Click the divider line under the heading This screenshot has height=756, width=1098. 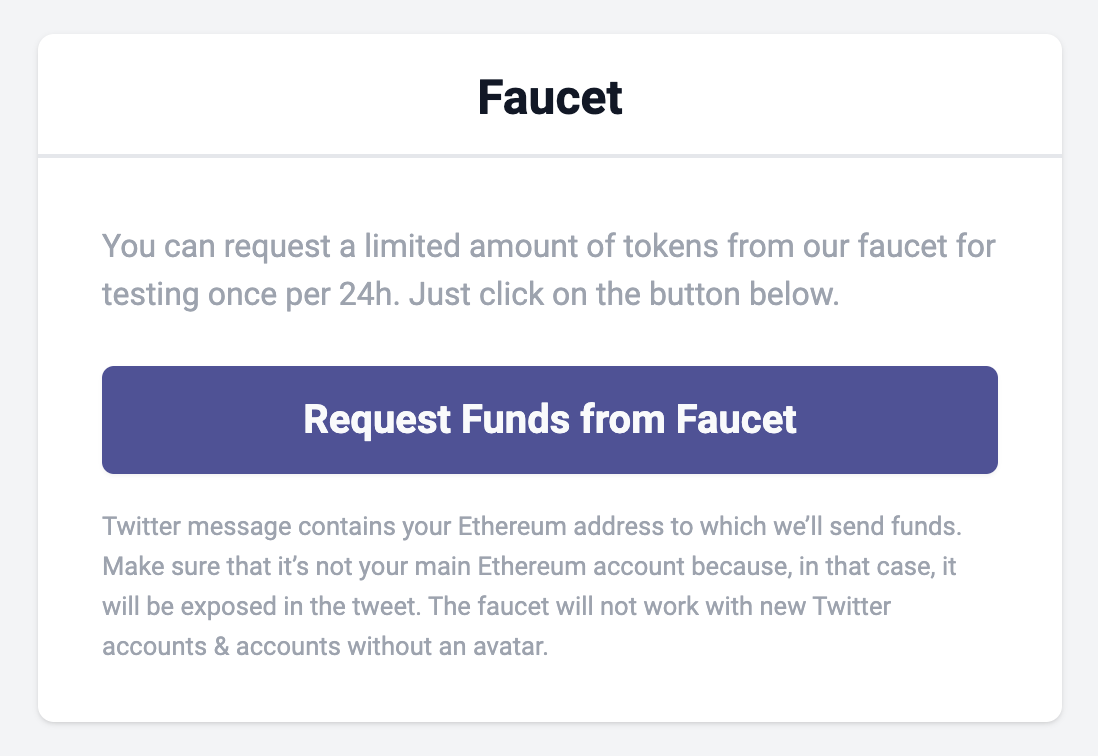[549, 154]
